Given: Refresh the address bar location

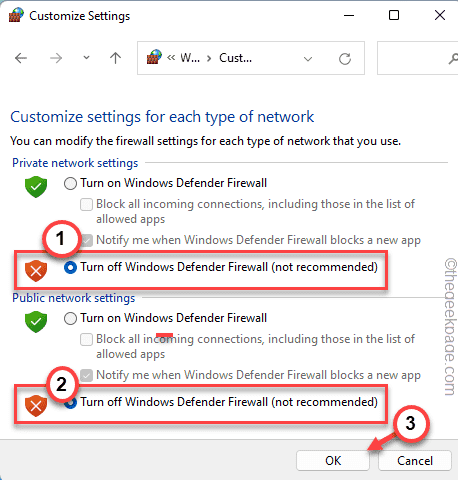Looking at the screenshot, I should tap(345, 59).
